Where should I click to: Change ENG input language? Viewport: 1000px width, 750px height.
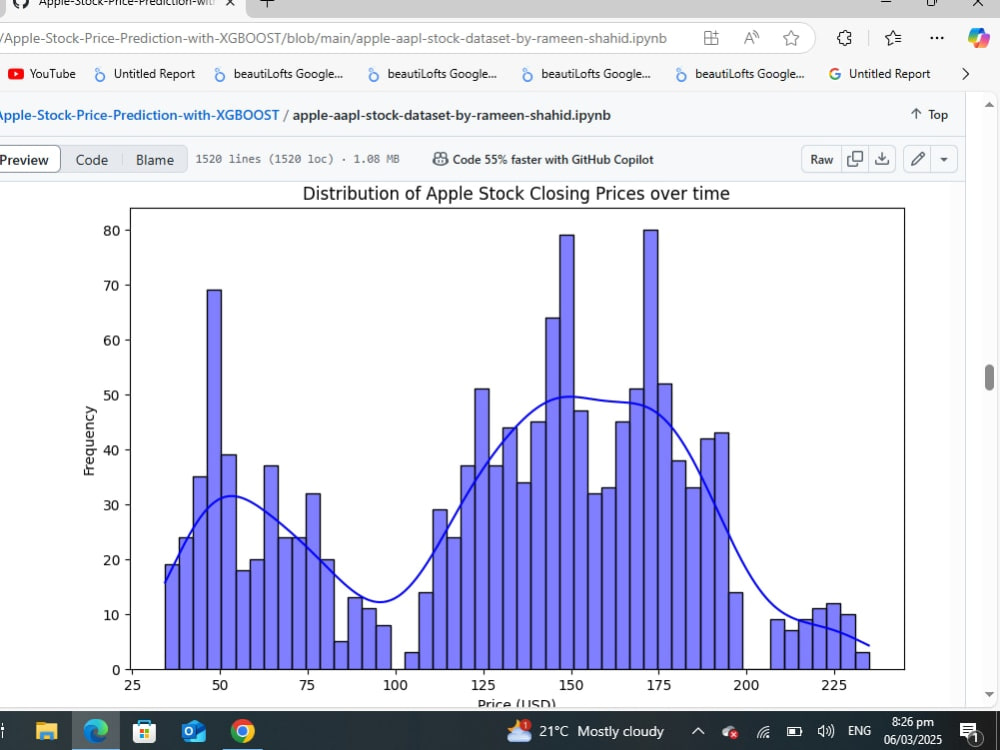[860, 731]
